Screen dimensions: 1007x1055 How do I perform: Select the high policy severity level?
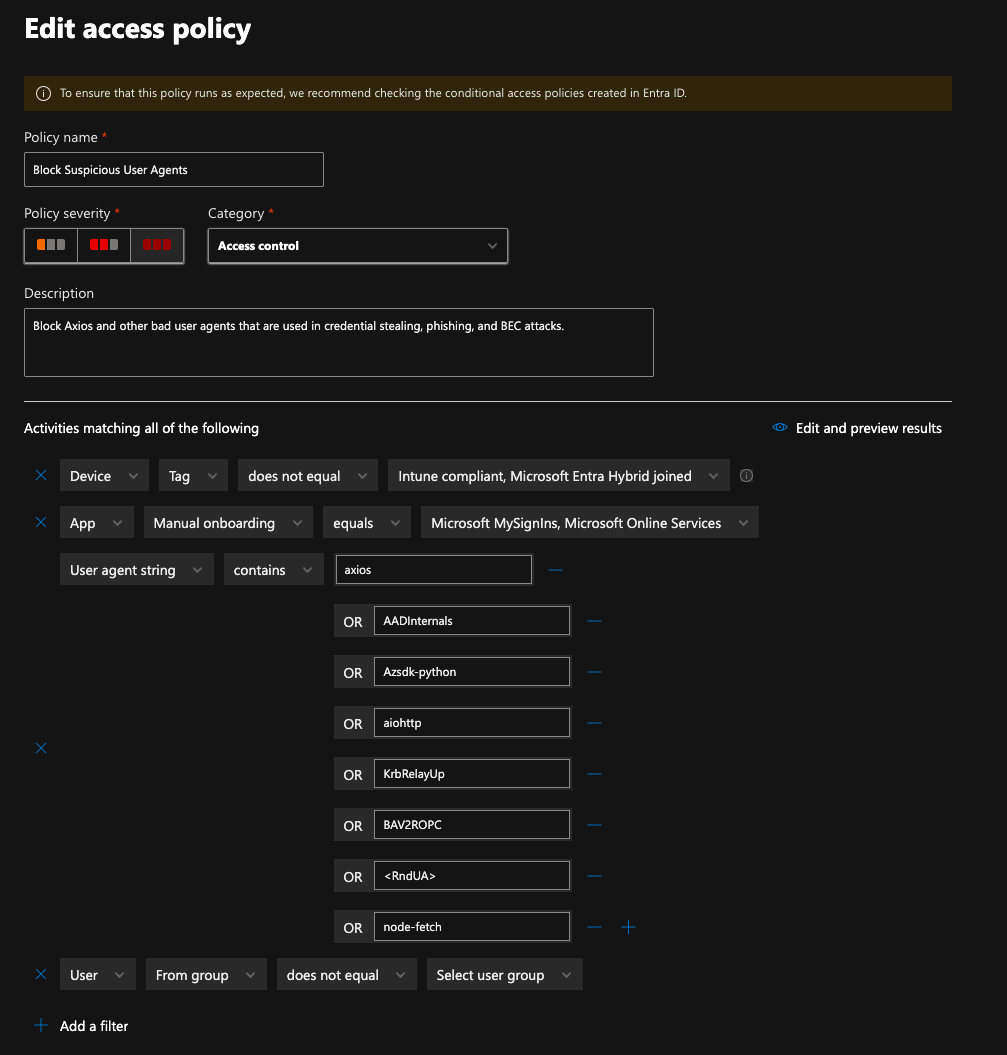tap(156, 245)
